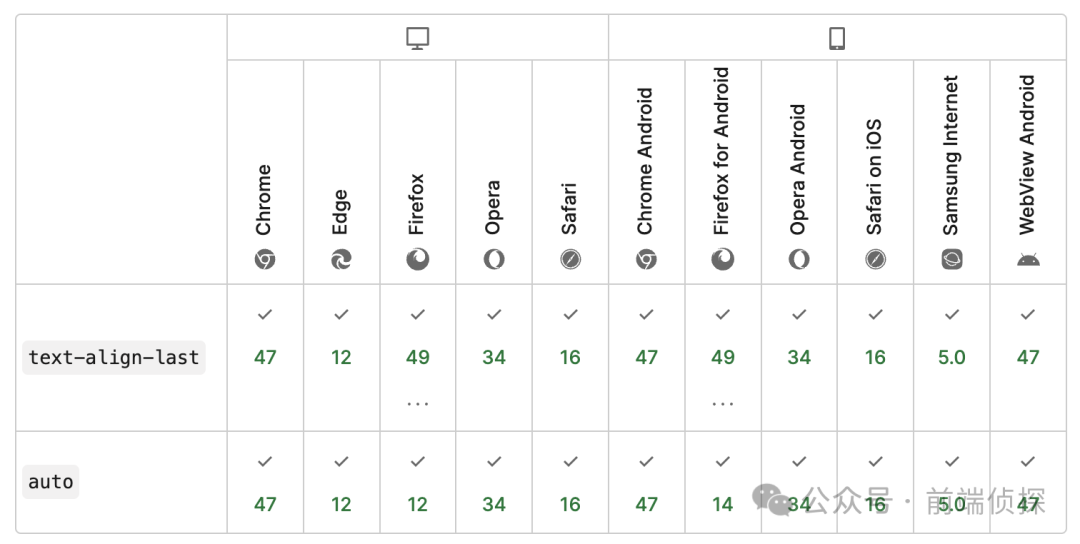Click Firefox for Android 14 auto cell
The width and height of the screenshot is (1080, 544).
(723, 504)
